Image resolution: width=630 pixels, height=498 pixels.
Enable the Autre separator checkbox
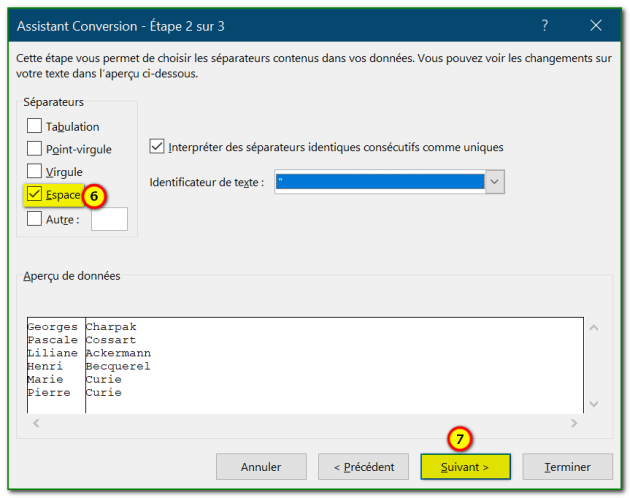click(x=35, y=219)
